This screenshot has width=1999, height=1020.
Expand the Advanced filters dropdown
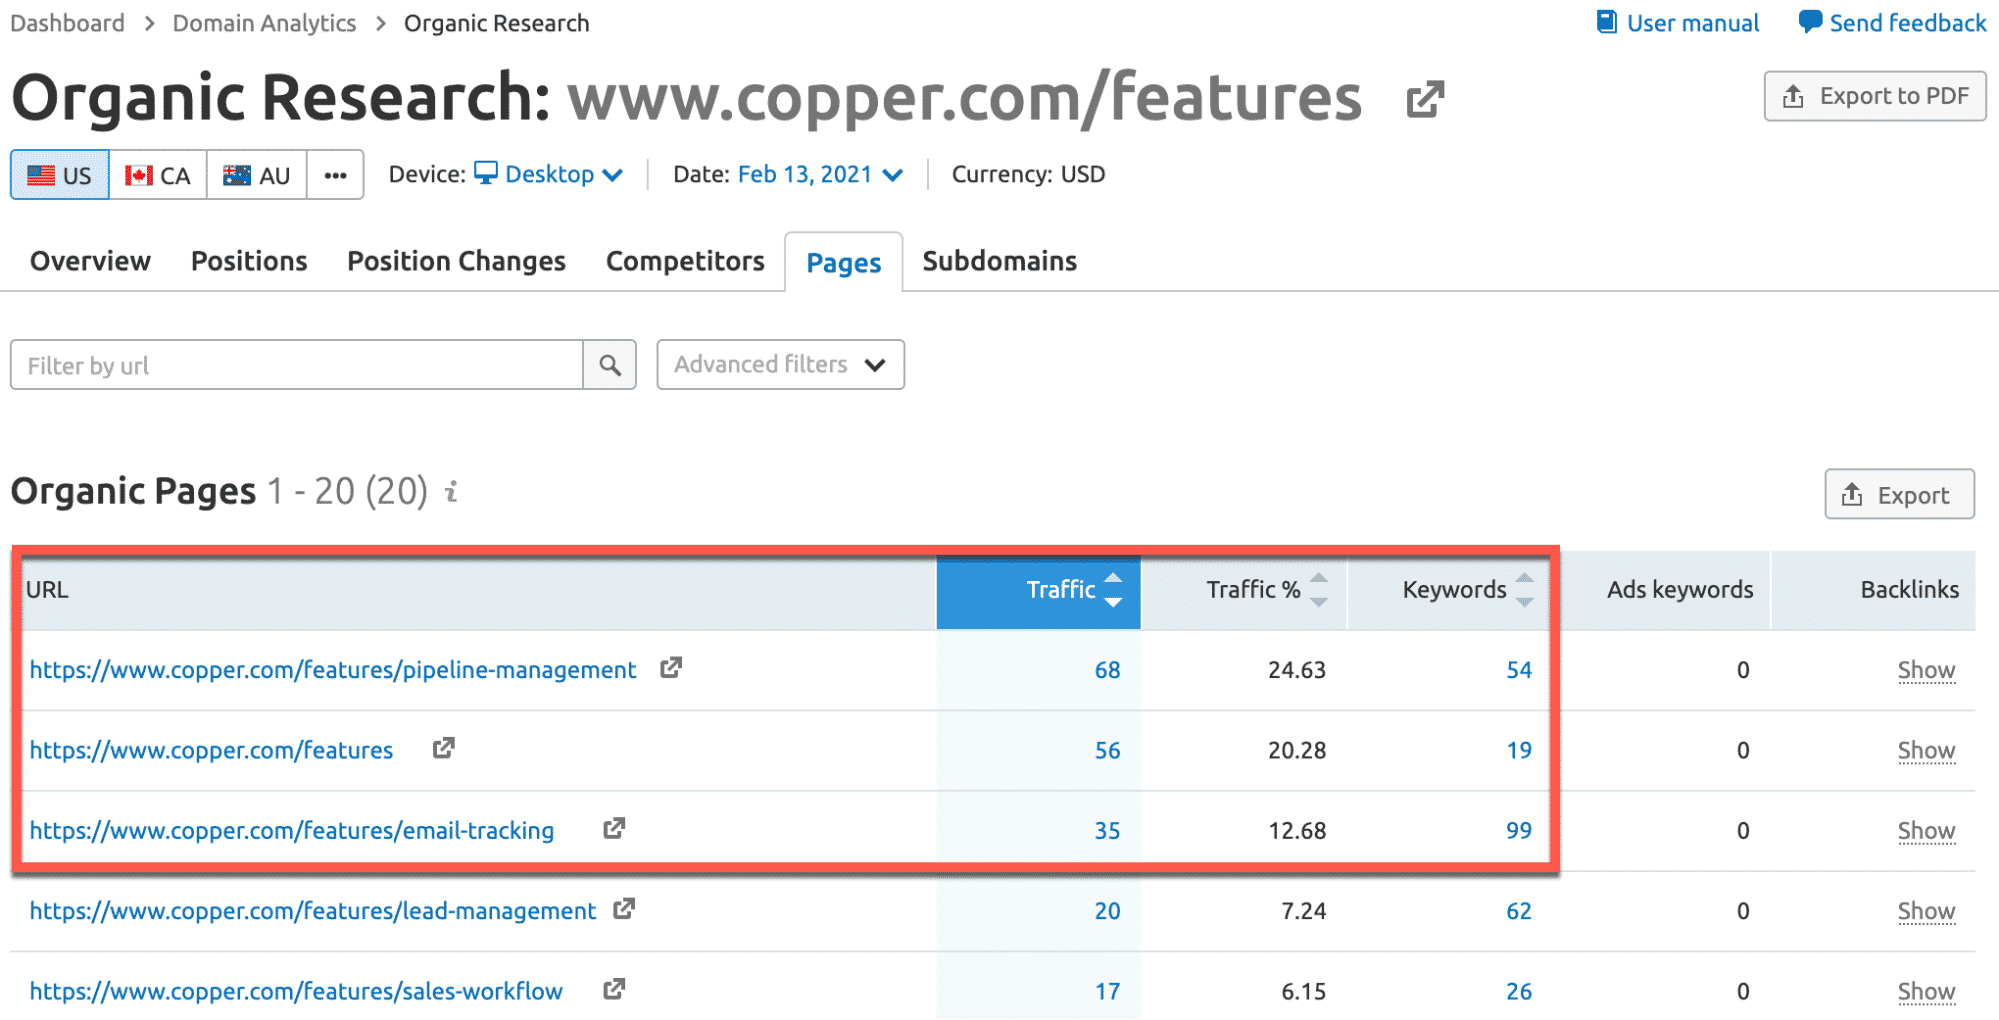[x=780, y=365]
